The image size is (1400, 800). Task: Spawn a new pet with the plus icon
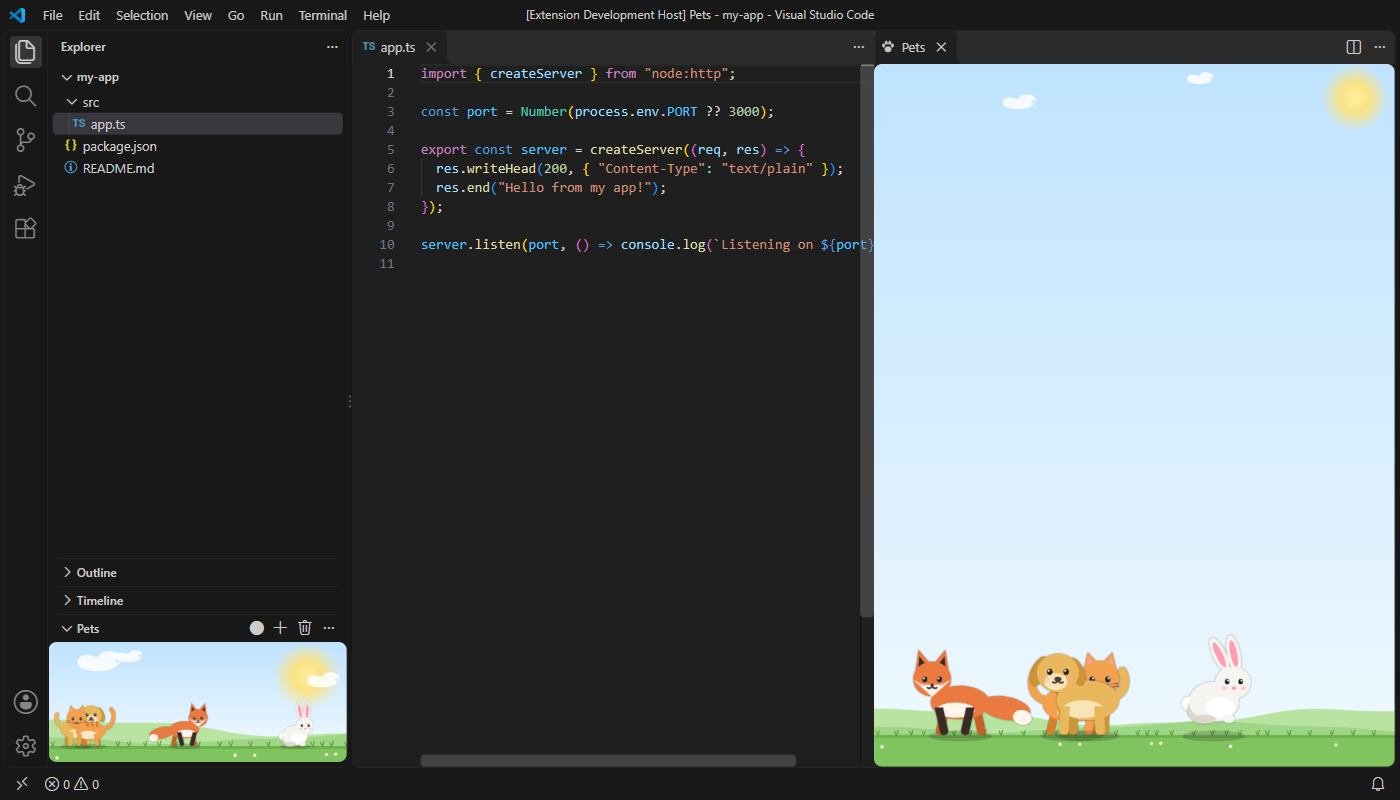coord(280,628)
